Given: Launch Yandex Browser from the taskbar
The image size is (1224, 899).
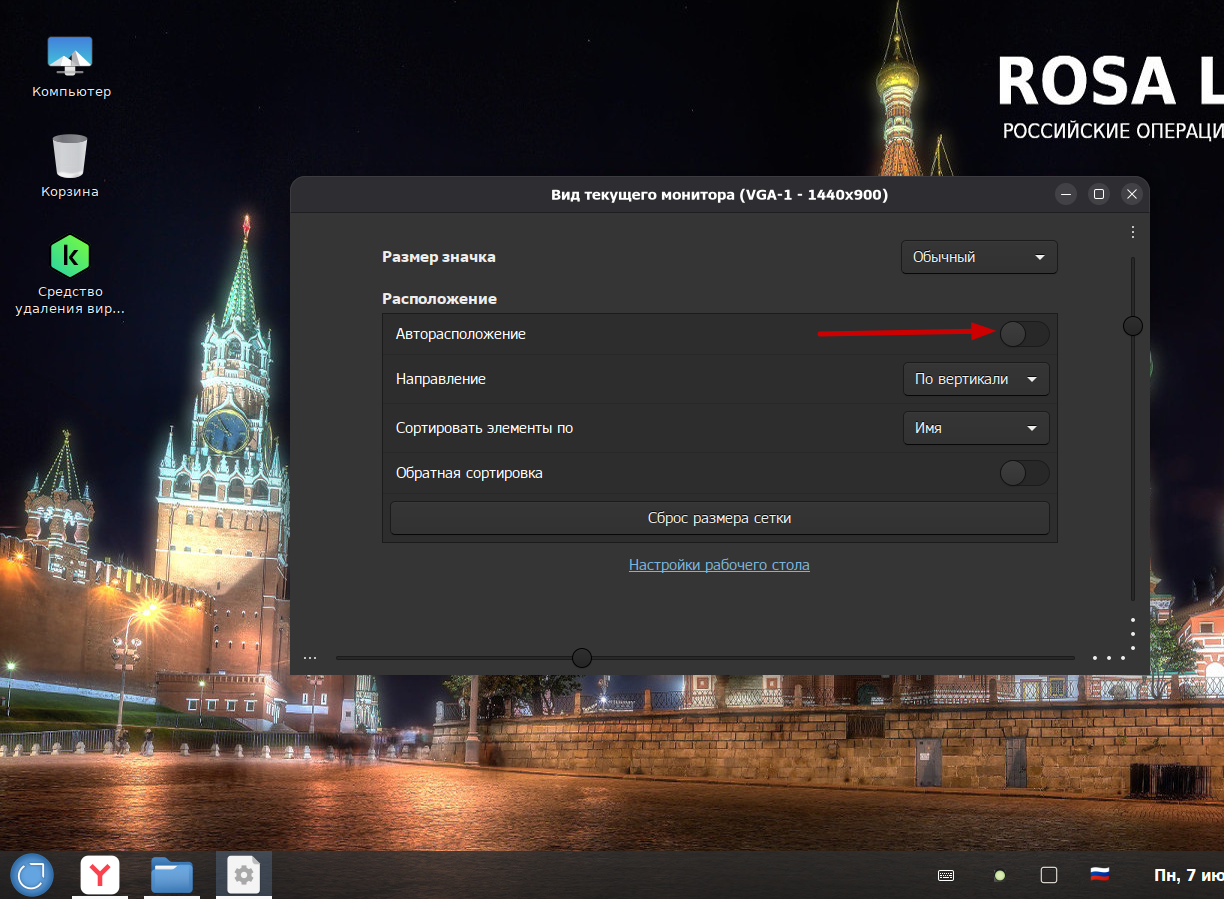Looking at the screenshot, I should [x=100, y=875].
